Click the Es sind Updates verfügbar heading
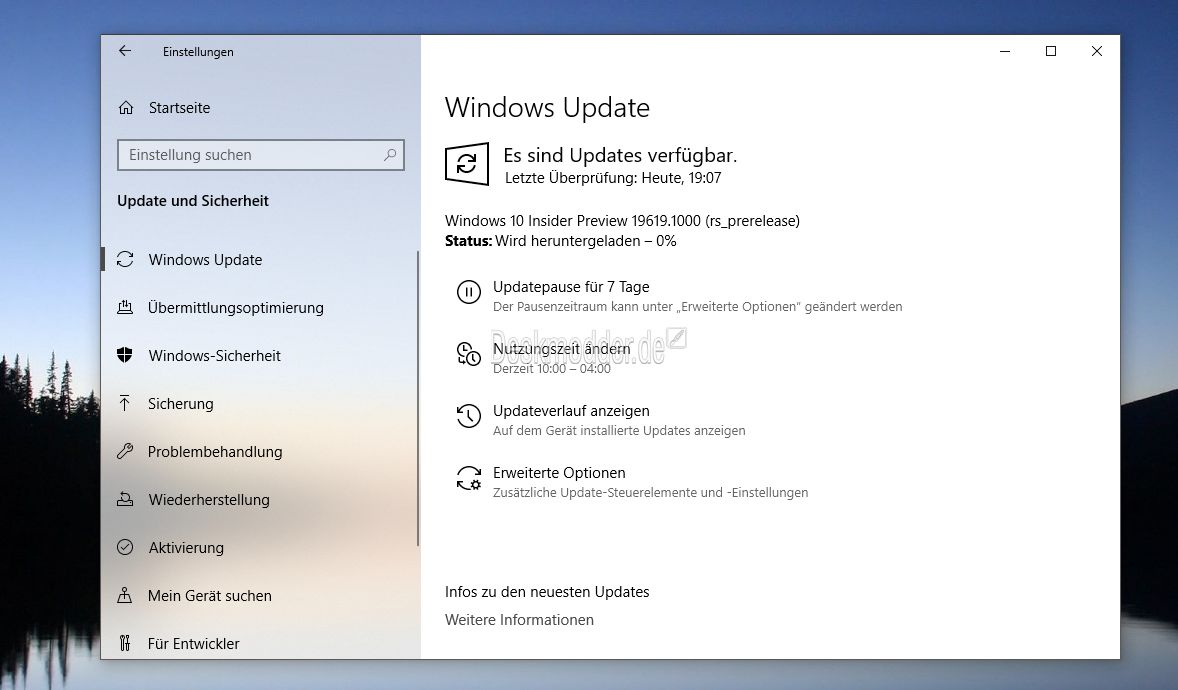The height and width of the screenshot is (690, 1178). [620, 156]
